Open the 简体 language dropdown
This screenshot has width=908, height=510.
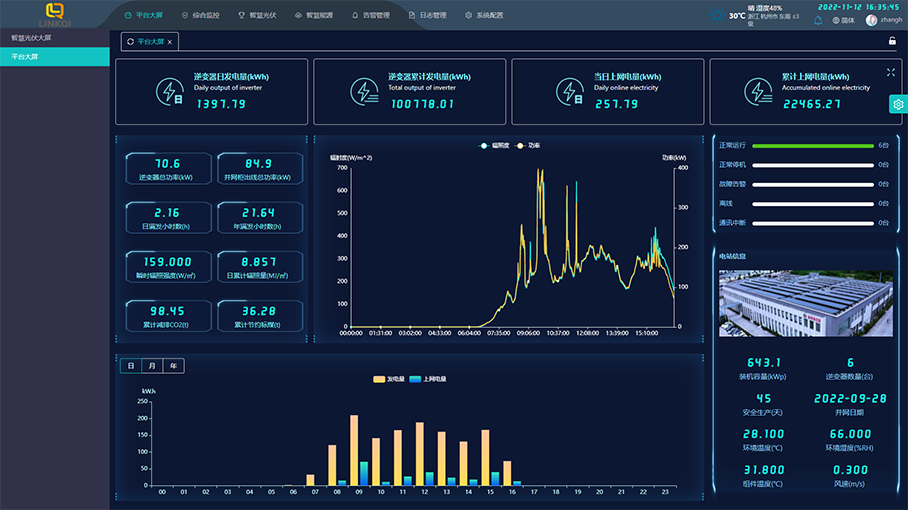point(843,20)
